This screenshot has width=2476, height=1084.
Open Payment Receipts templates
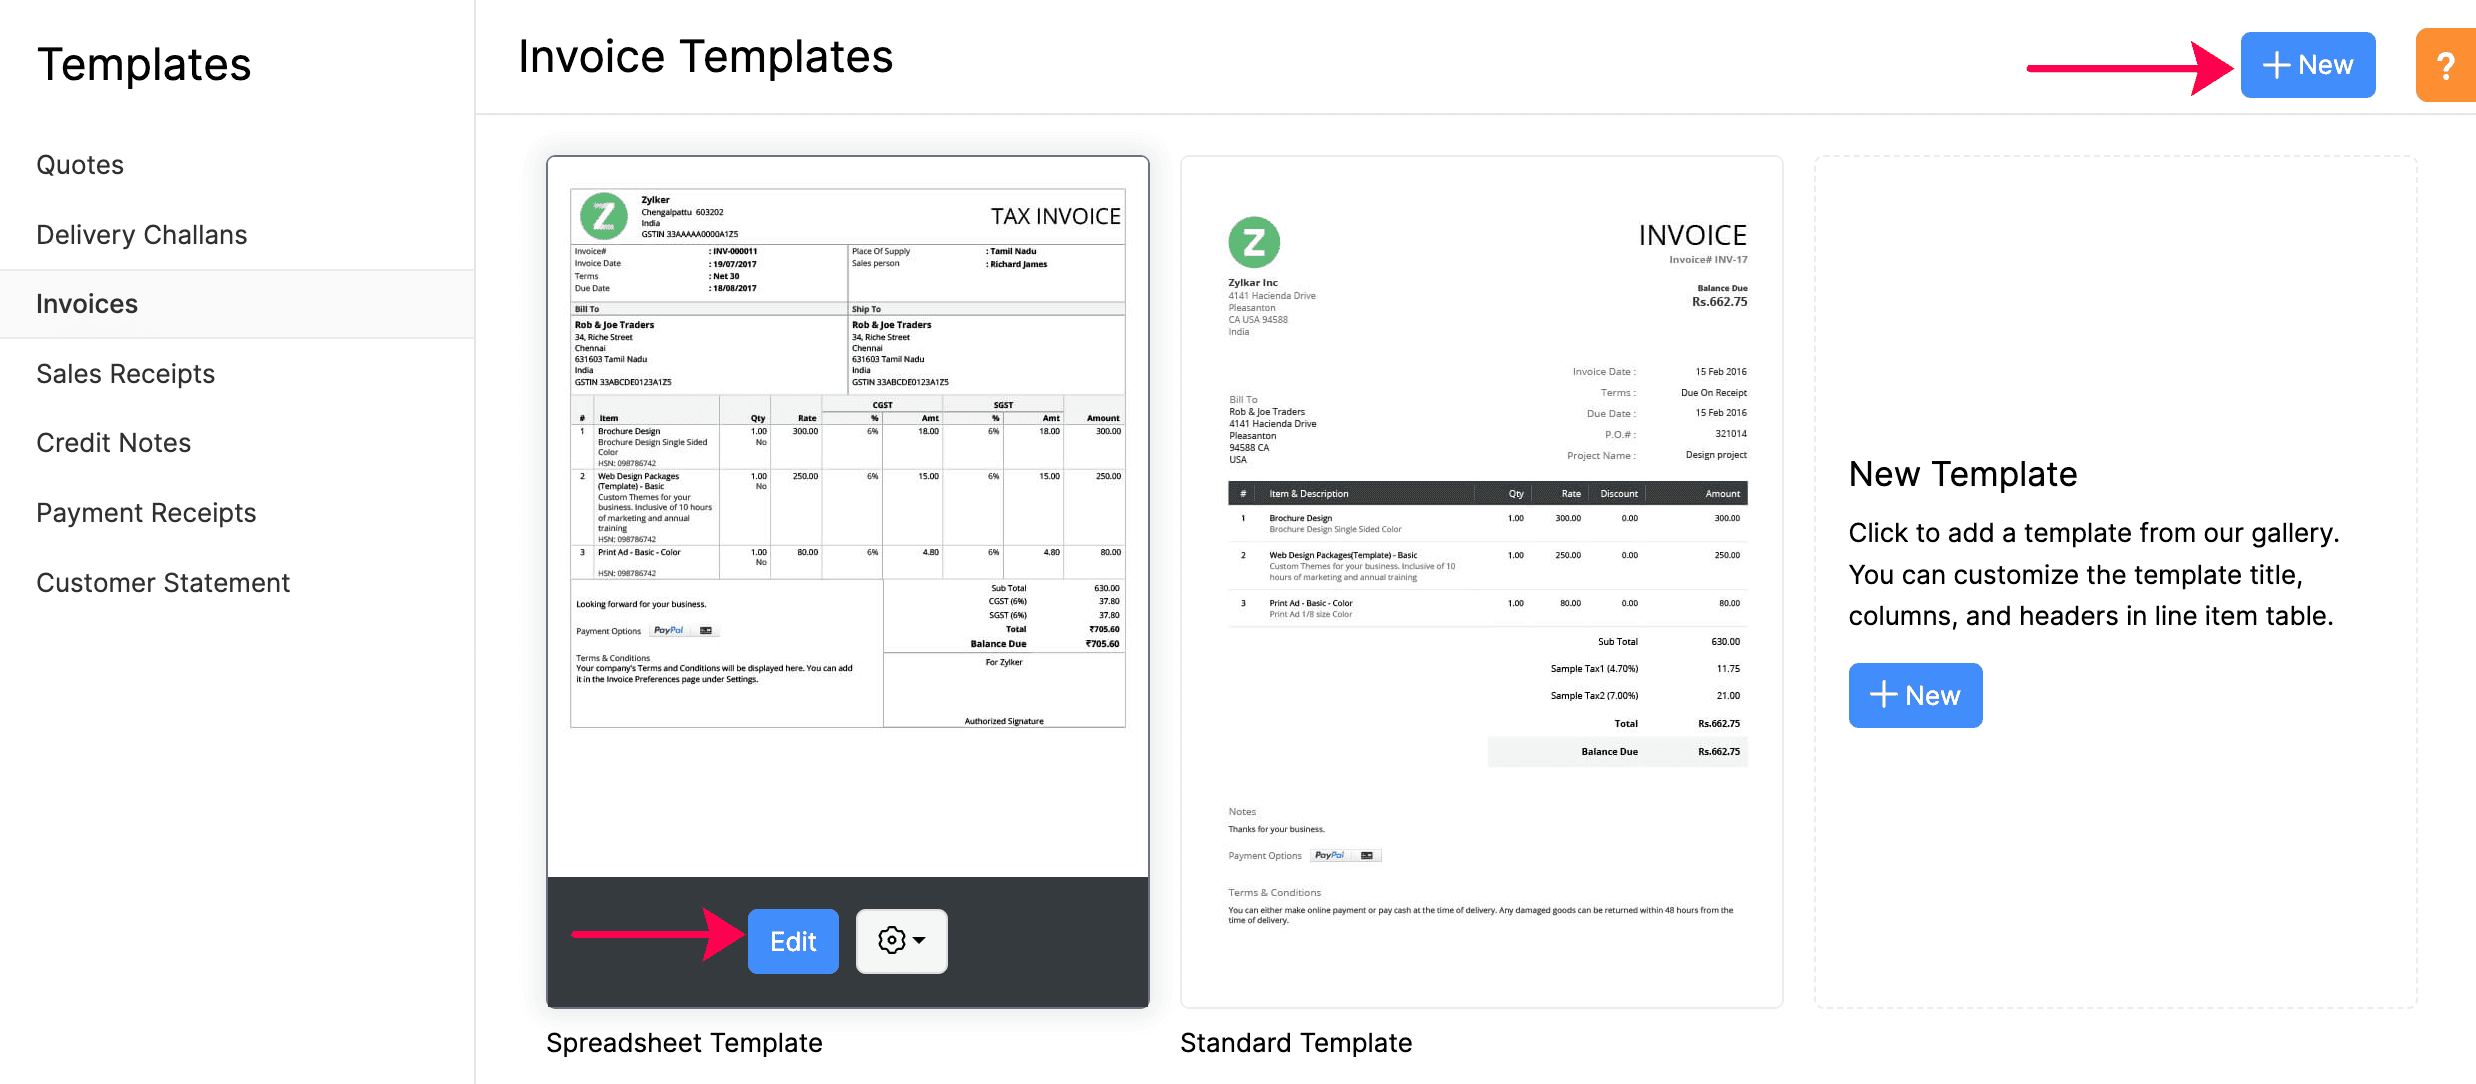pos(146,512)
